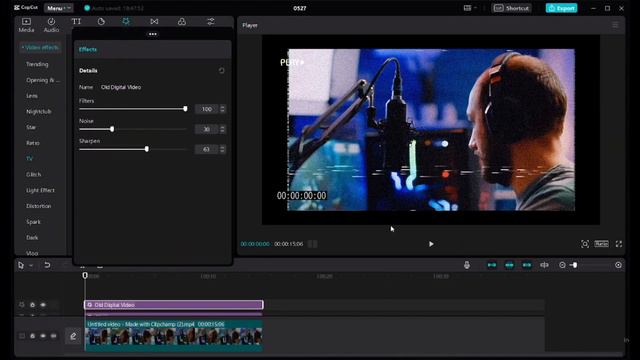Adjust the Sharpen value stepper
The image size is (640, 360).
tap(222, 149)
